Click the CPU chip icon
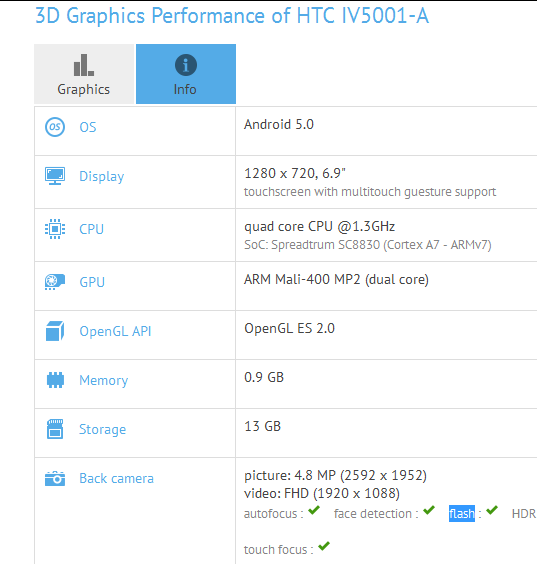537x564 pixels. click(55, 229)
